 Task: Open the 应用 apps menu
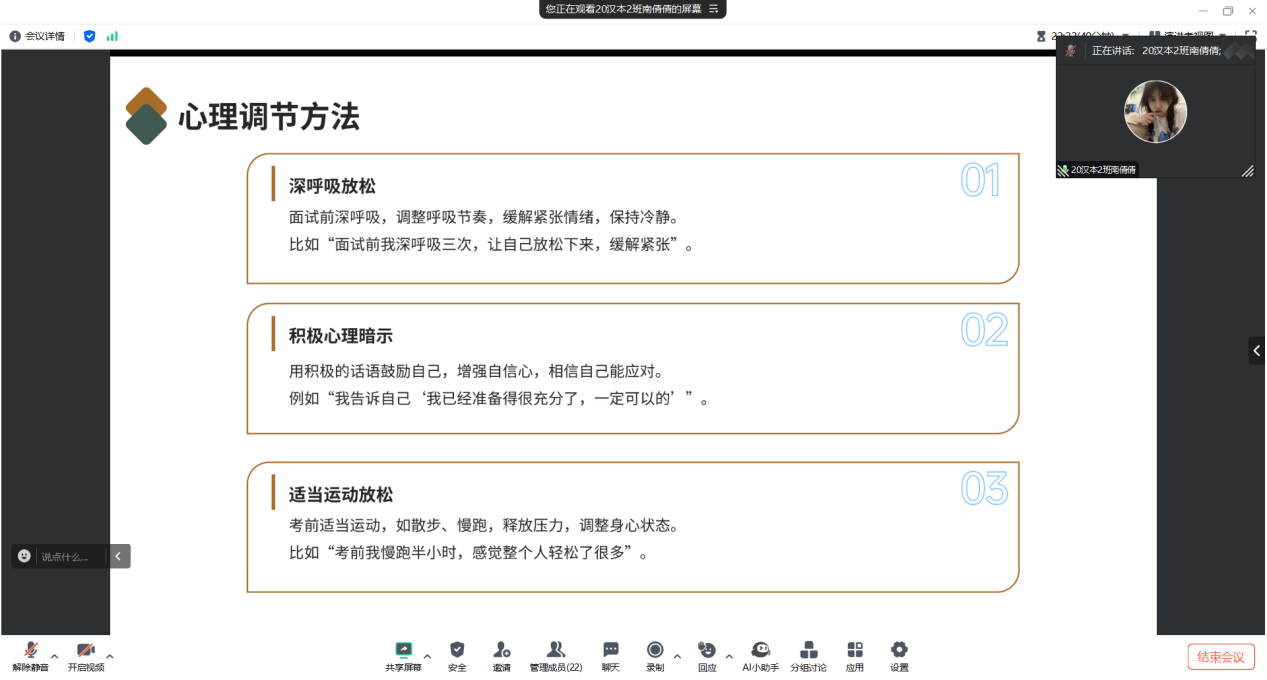[855, 655]
